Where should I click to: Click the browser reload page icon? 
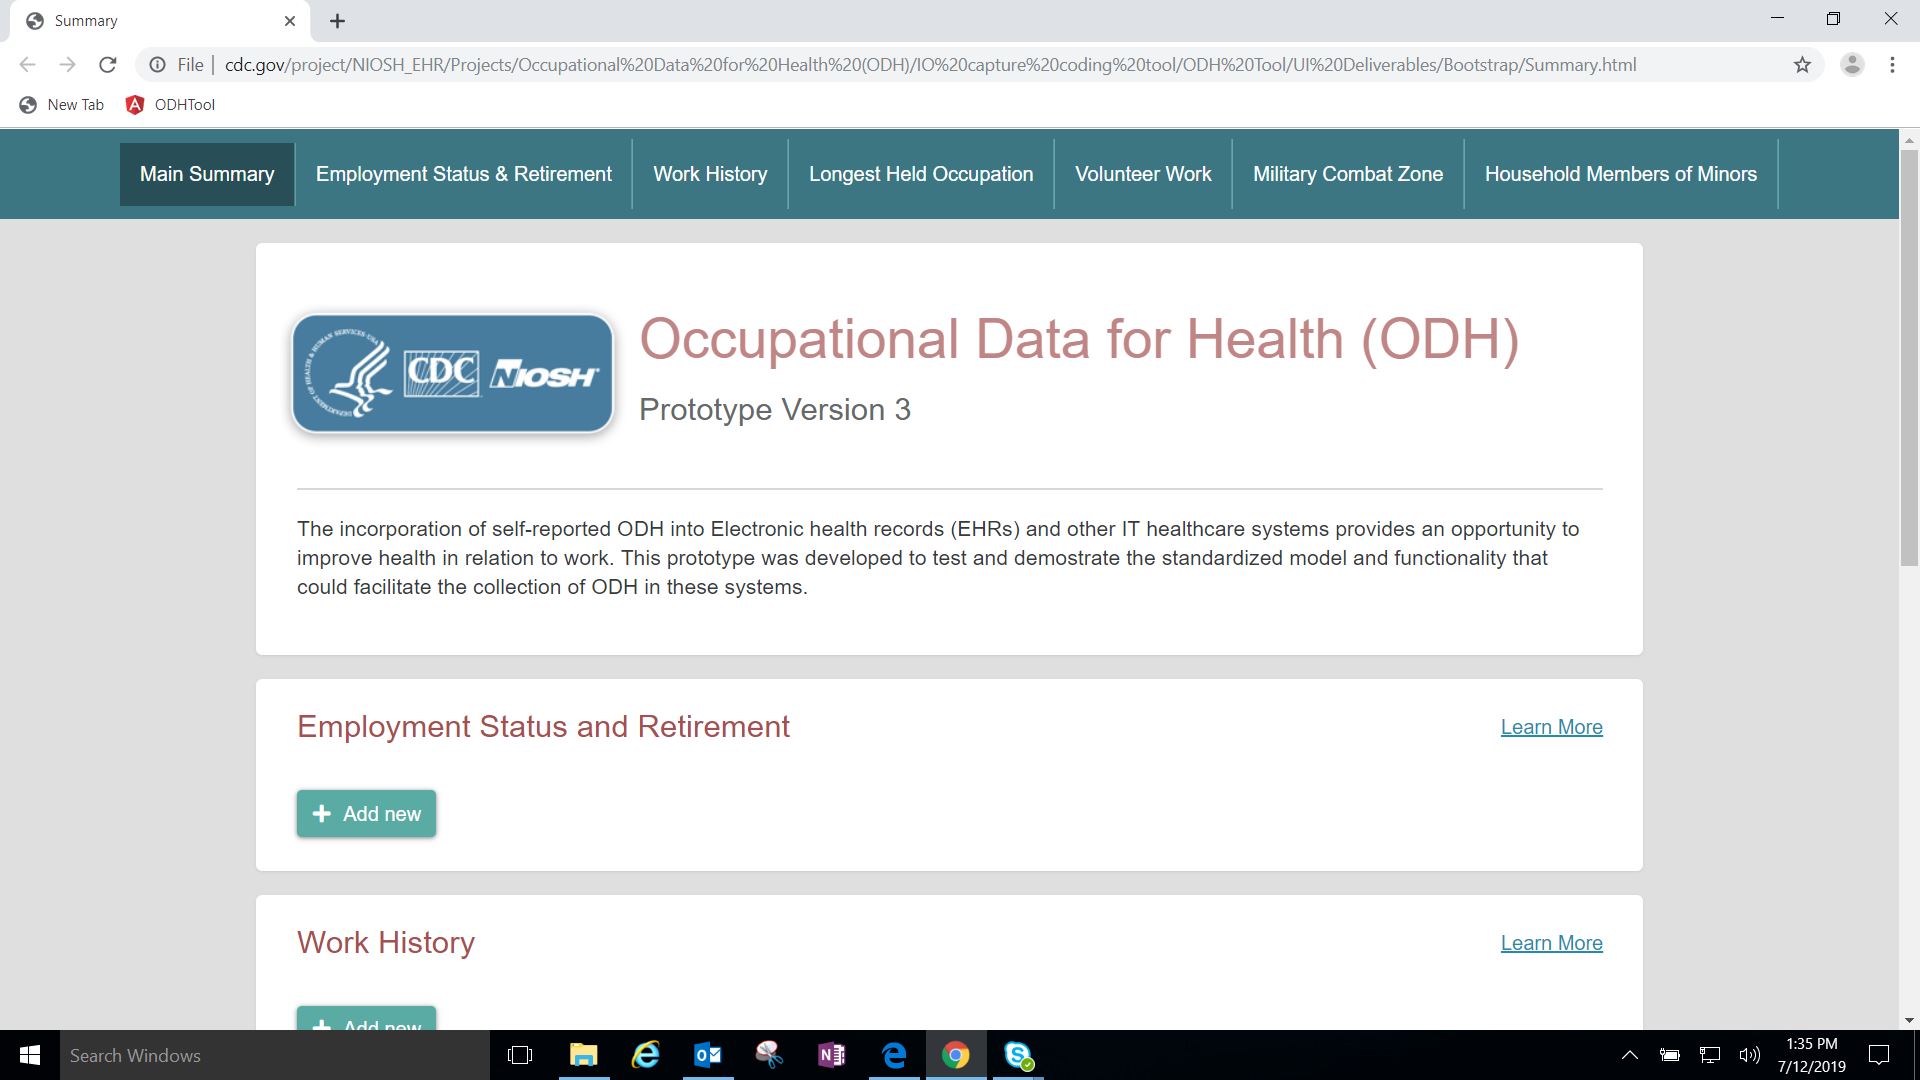108,65
